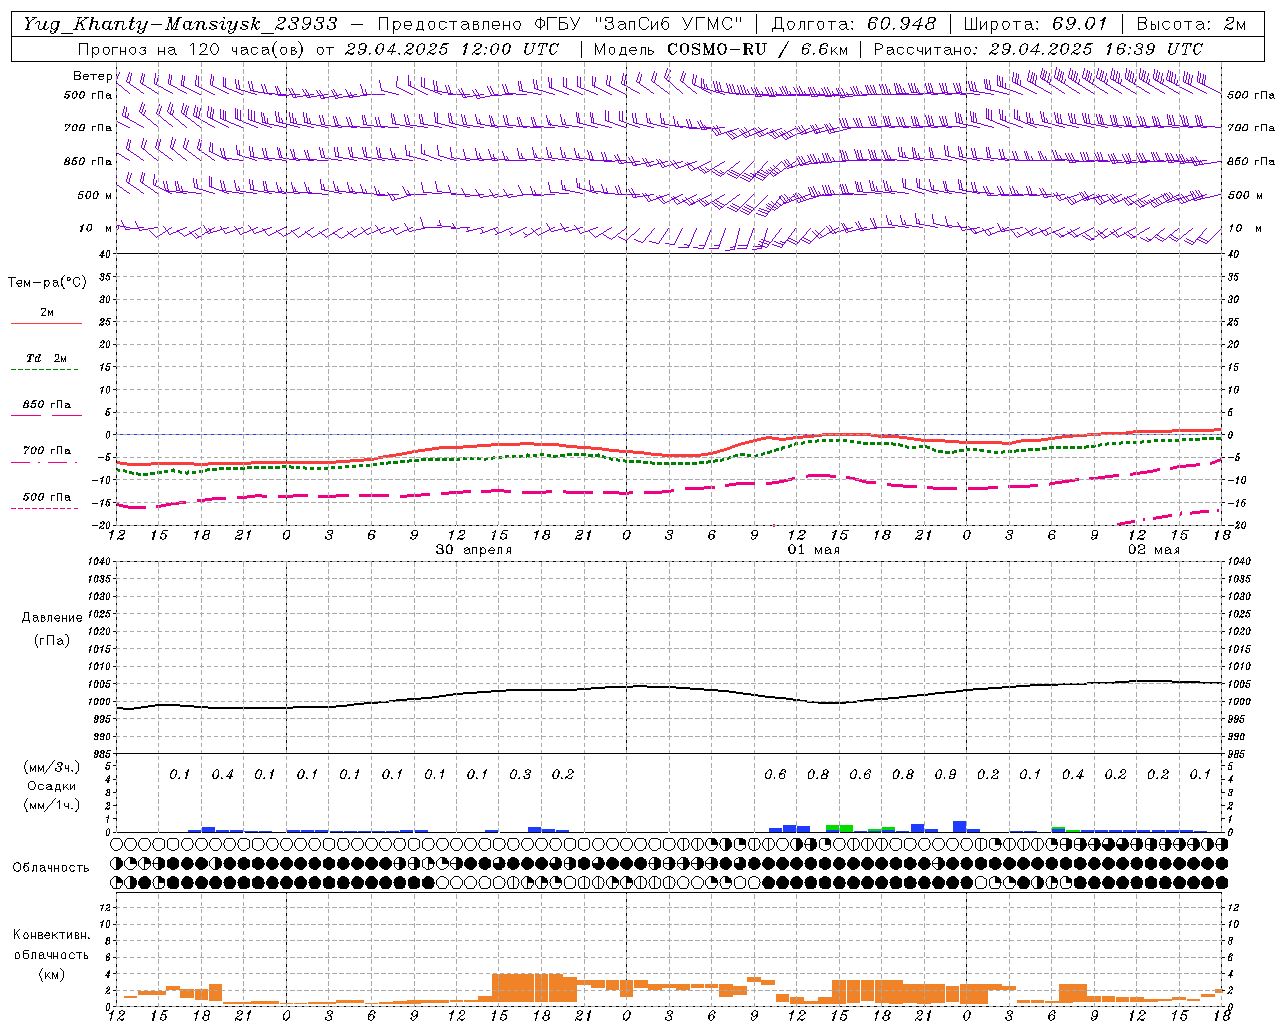
Task: Click the "Конвективн." convective cloud label
Action: pyautogui.click(x=51, y=935)
